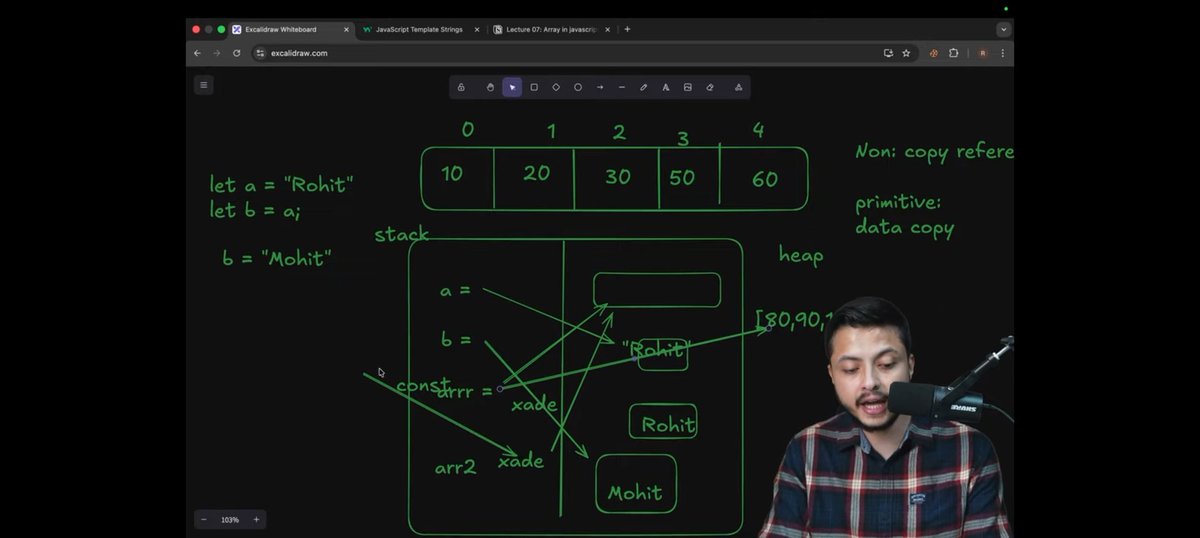Open the Extensions puzzle menu

pos(953,53)
